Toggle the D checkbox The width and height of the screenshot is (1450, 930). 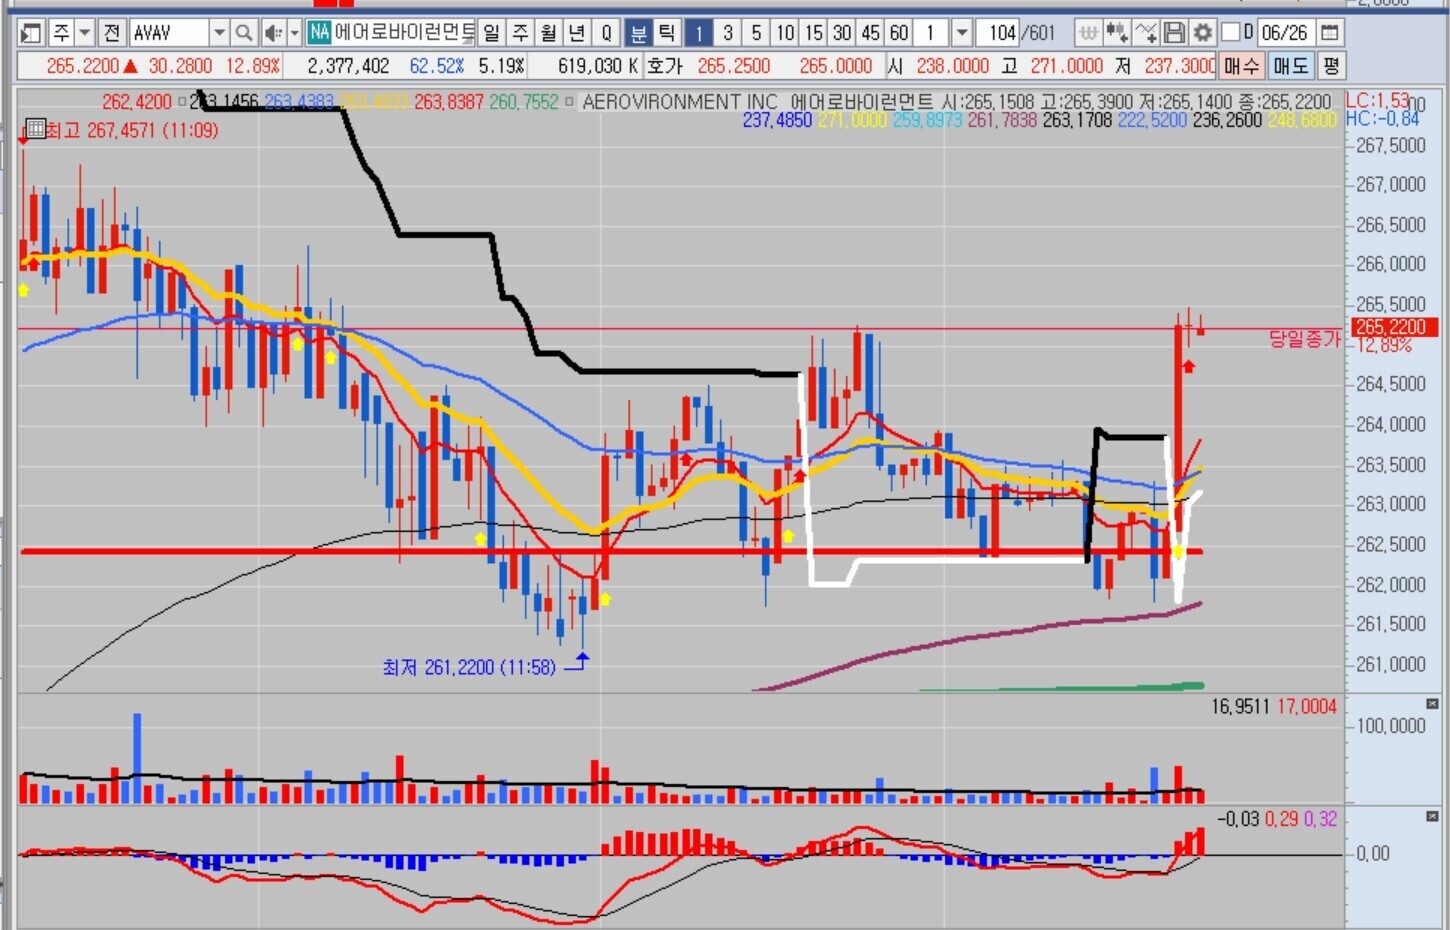tap(1231, 33)
